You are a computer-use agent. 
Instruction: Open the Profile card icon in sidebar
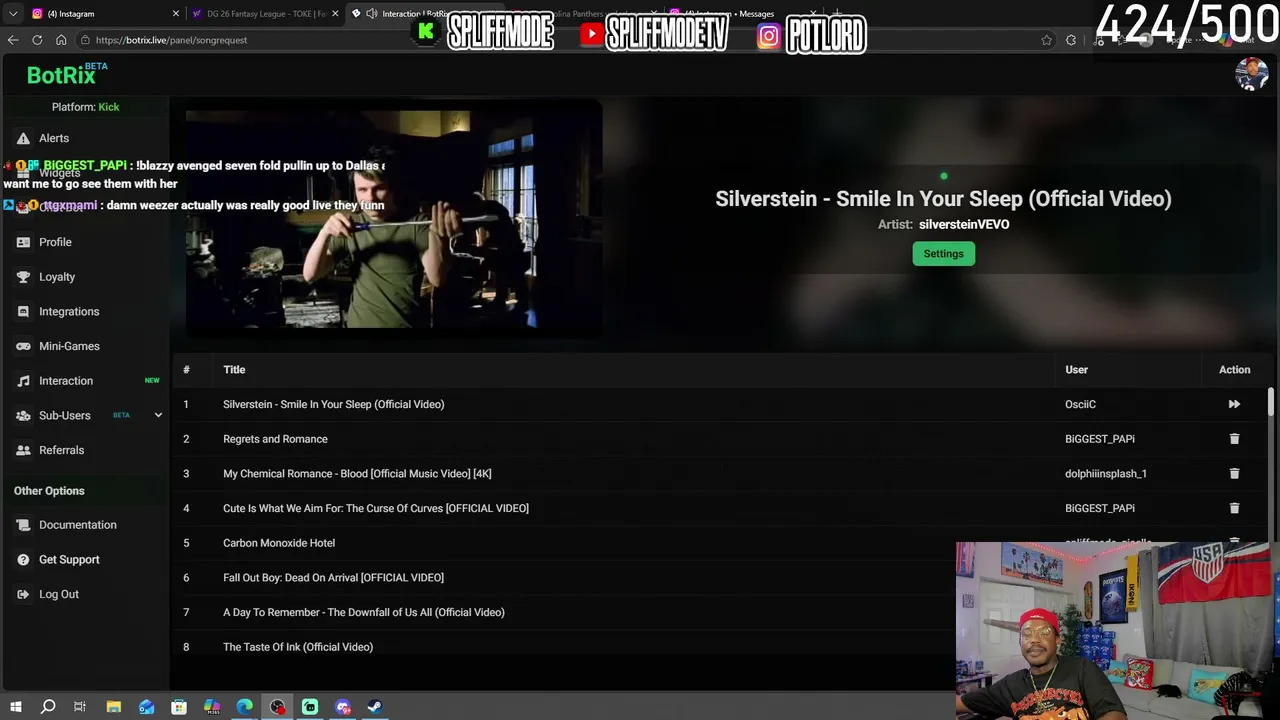23,242
